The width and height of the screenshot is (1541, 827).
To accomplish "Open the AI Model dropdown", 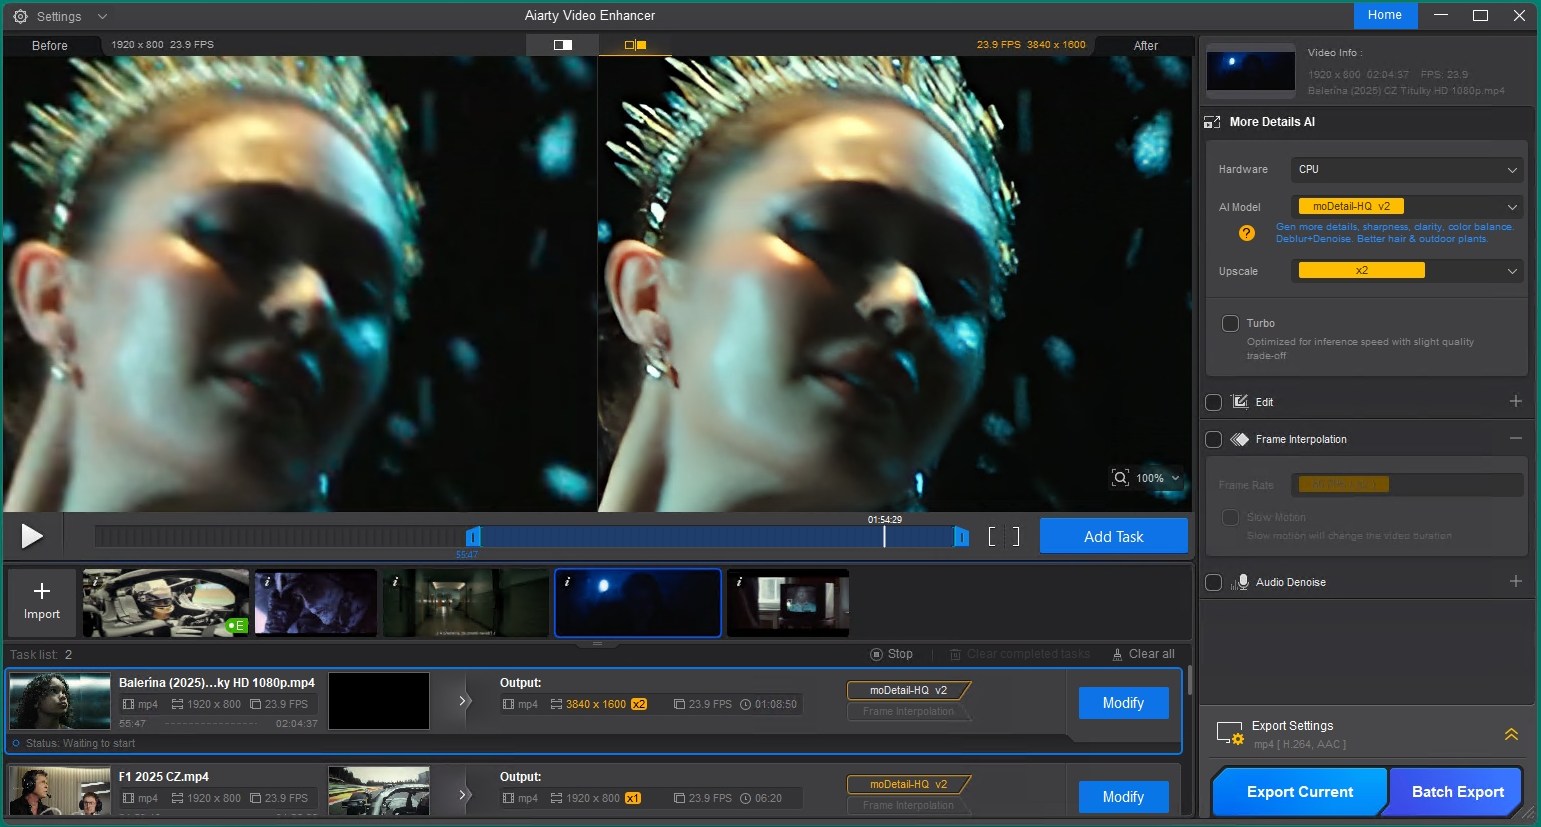I will [x=1406, y=207].
